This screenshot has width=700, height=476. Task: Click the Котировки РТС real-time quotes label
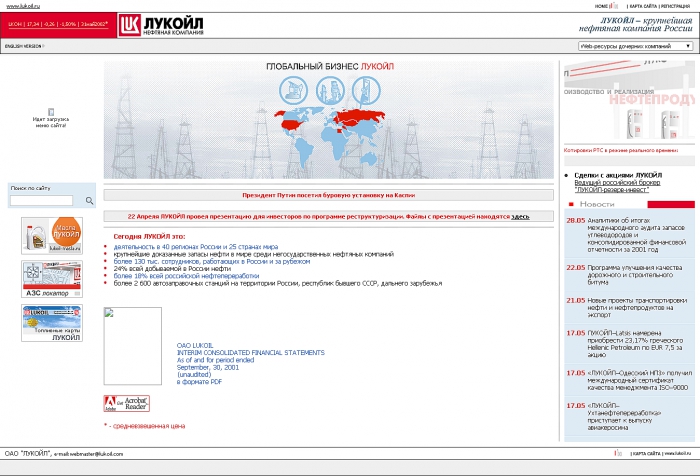[621, 150]
